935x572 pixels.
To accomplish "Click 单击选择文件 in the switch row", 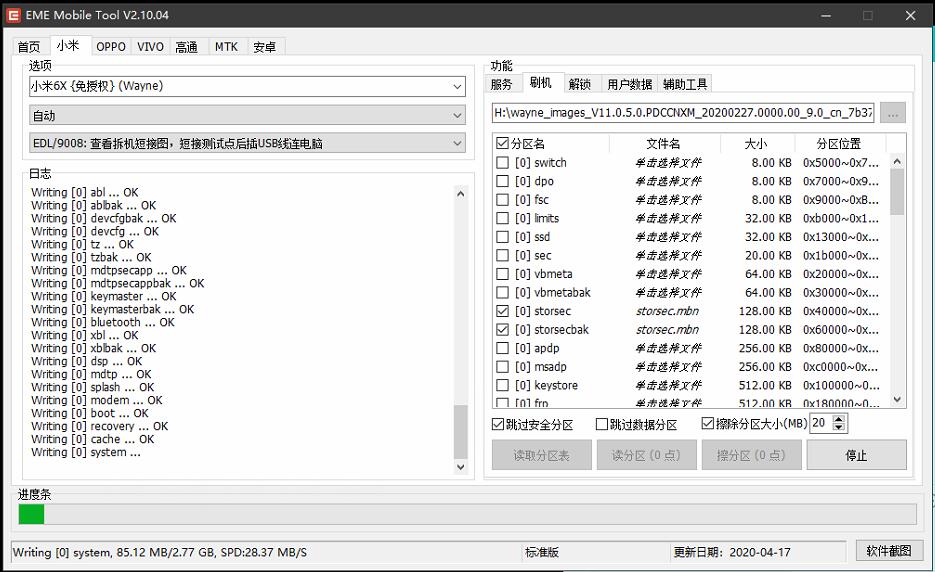I will [668, 163].
